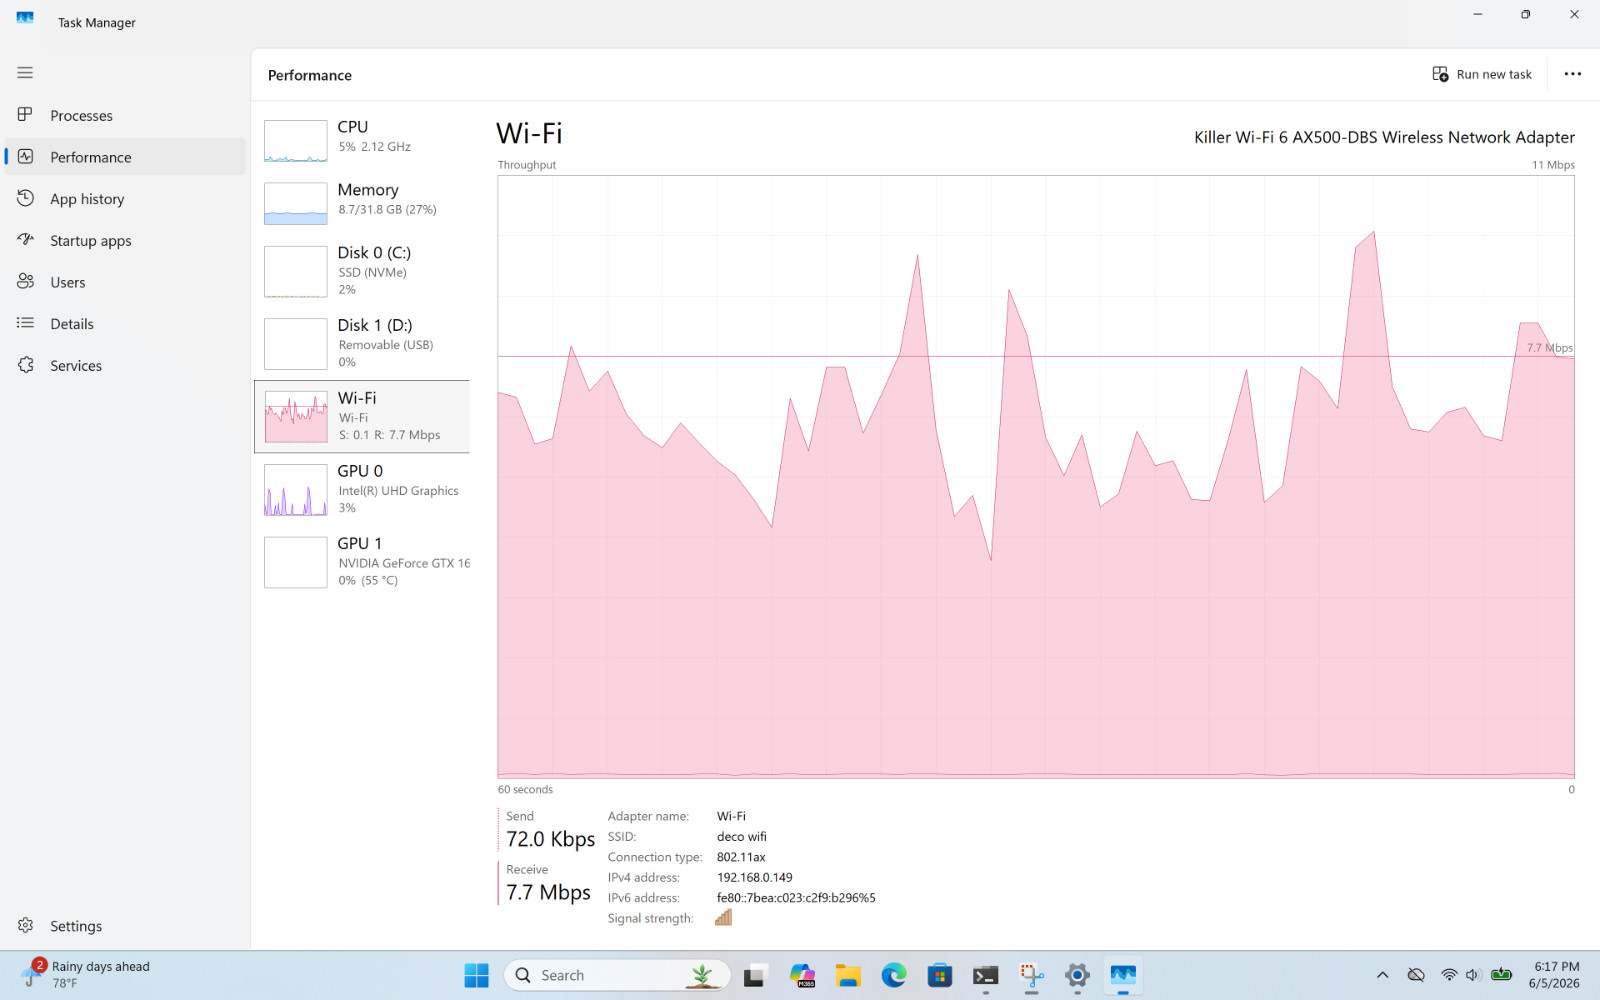Click the IPv6 address value
Image resolution: width=1600 pixels, height=1000 pixels.
796,898
